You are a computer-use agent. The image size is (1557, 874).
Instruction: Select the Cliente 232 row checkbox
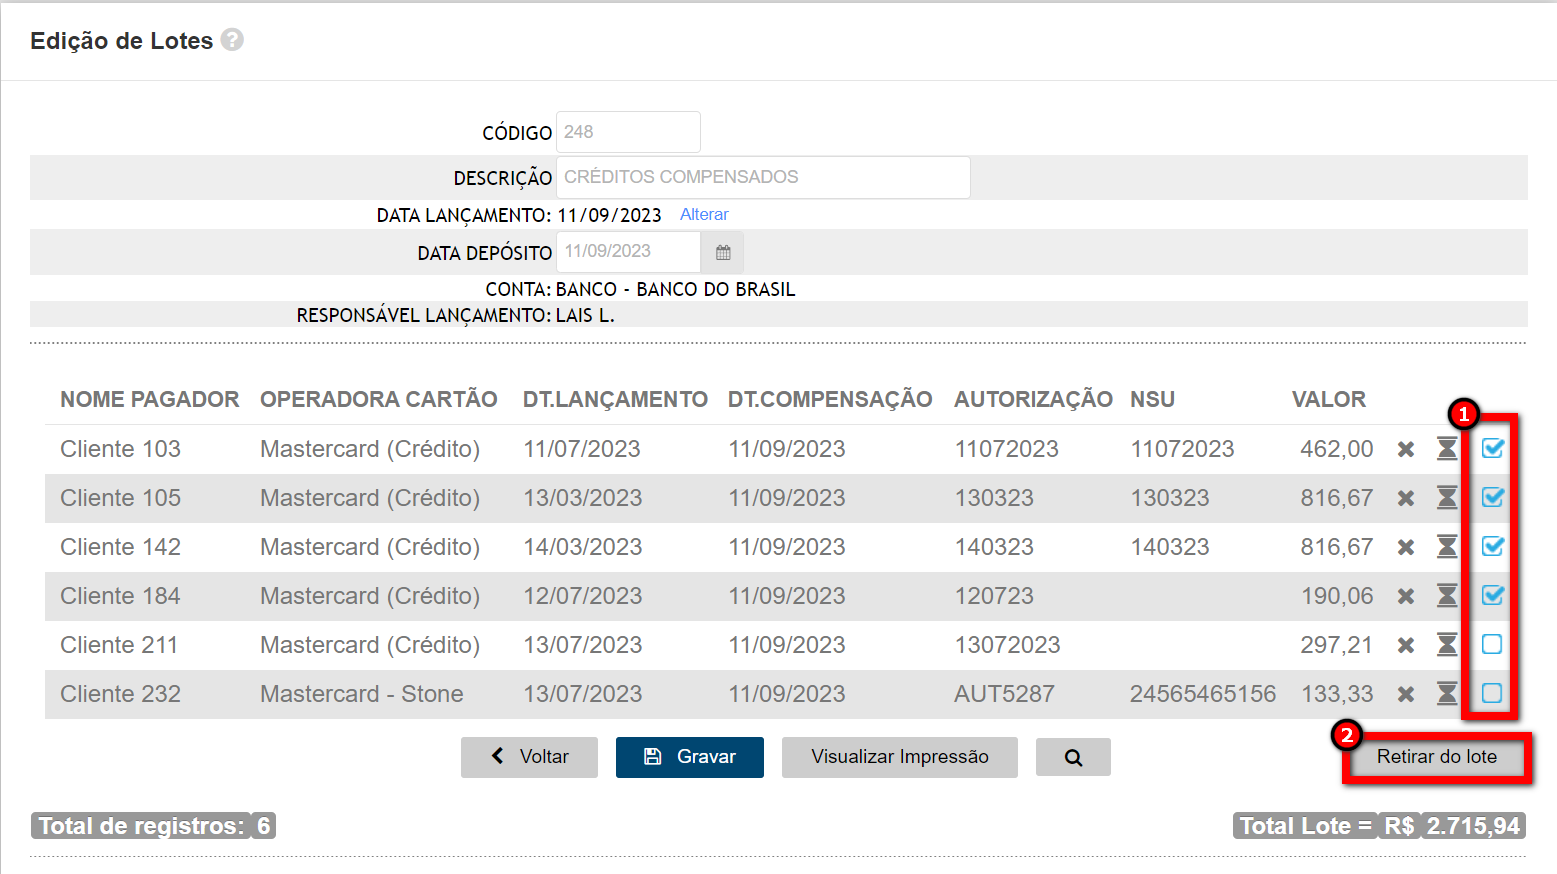point(1492,693)
